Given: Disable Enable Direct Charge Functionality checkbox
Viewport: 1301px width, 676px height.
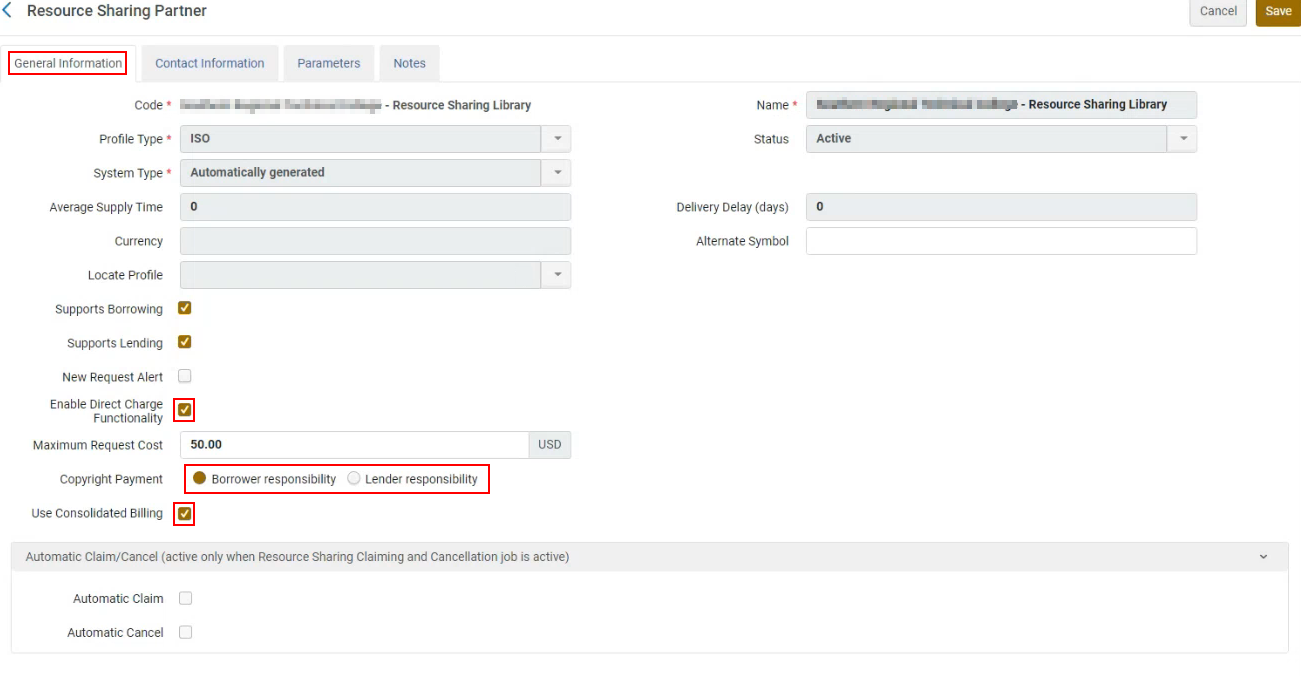Looking at the screenshot, I should pos(184,410).
